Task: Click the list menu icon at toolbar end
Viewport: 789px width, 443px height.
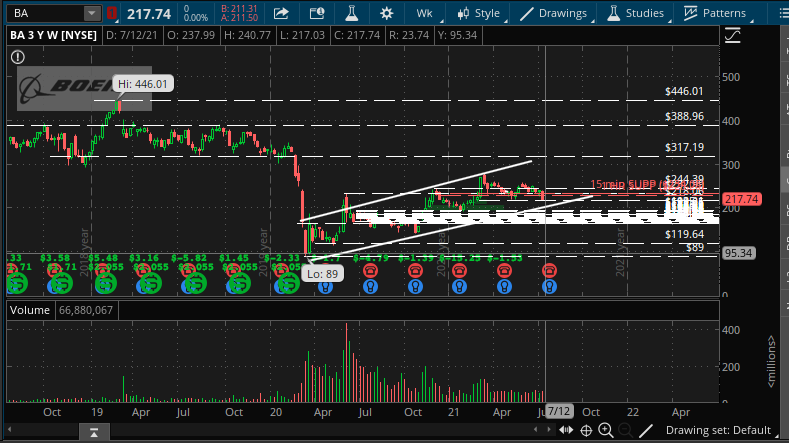Action: [783, 13]
